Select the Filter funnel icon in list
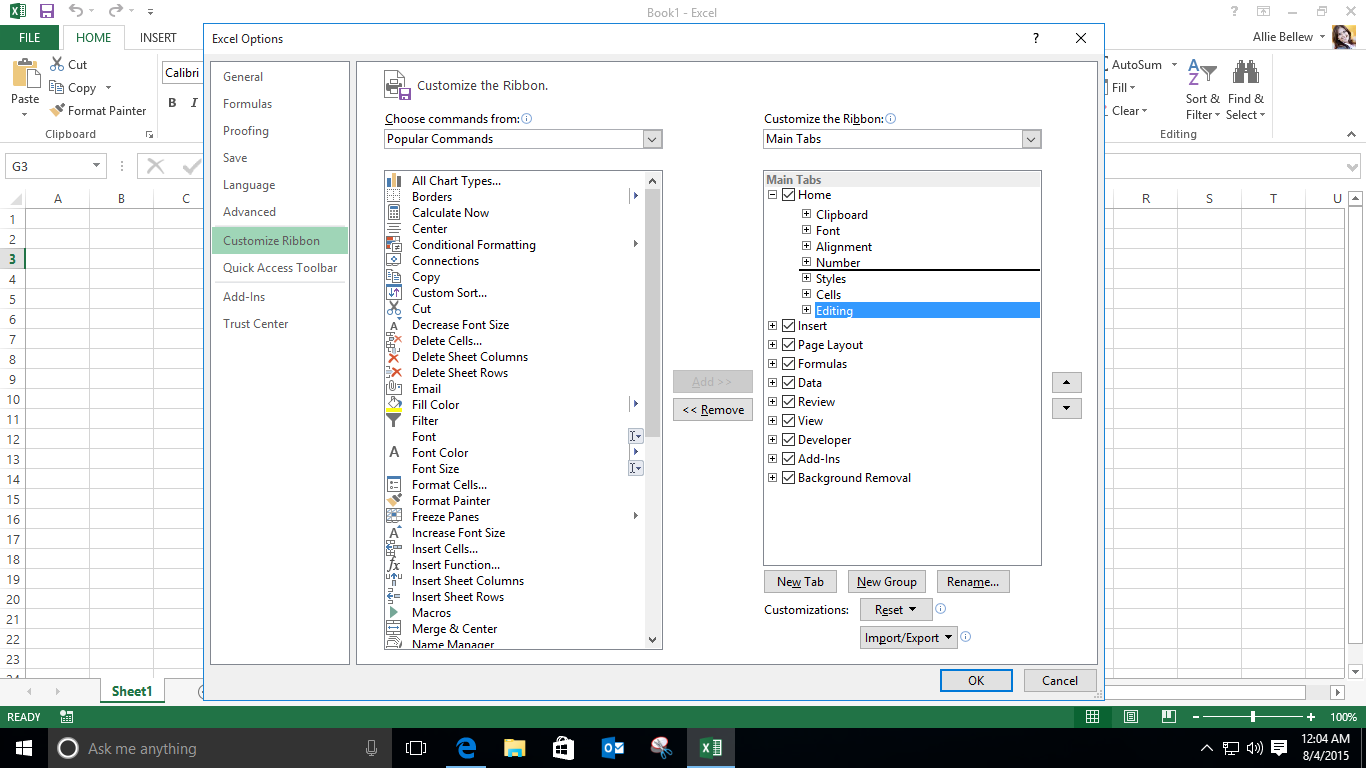 [x=394, y=421]
